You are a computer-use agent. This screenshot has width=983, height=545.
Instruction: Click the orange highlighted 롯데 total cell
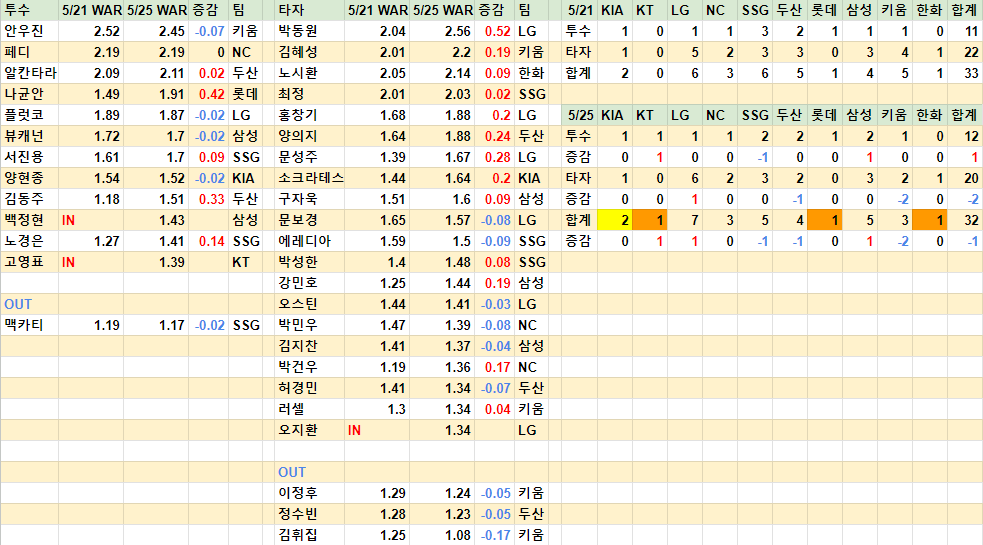pyautogui.click(x=824, y=220)
